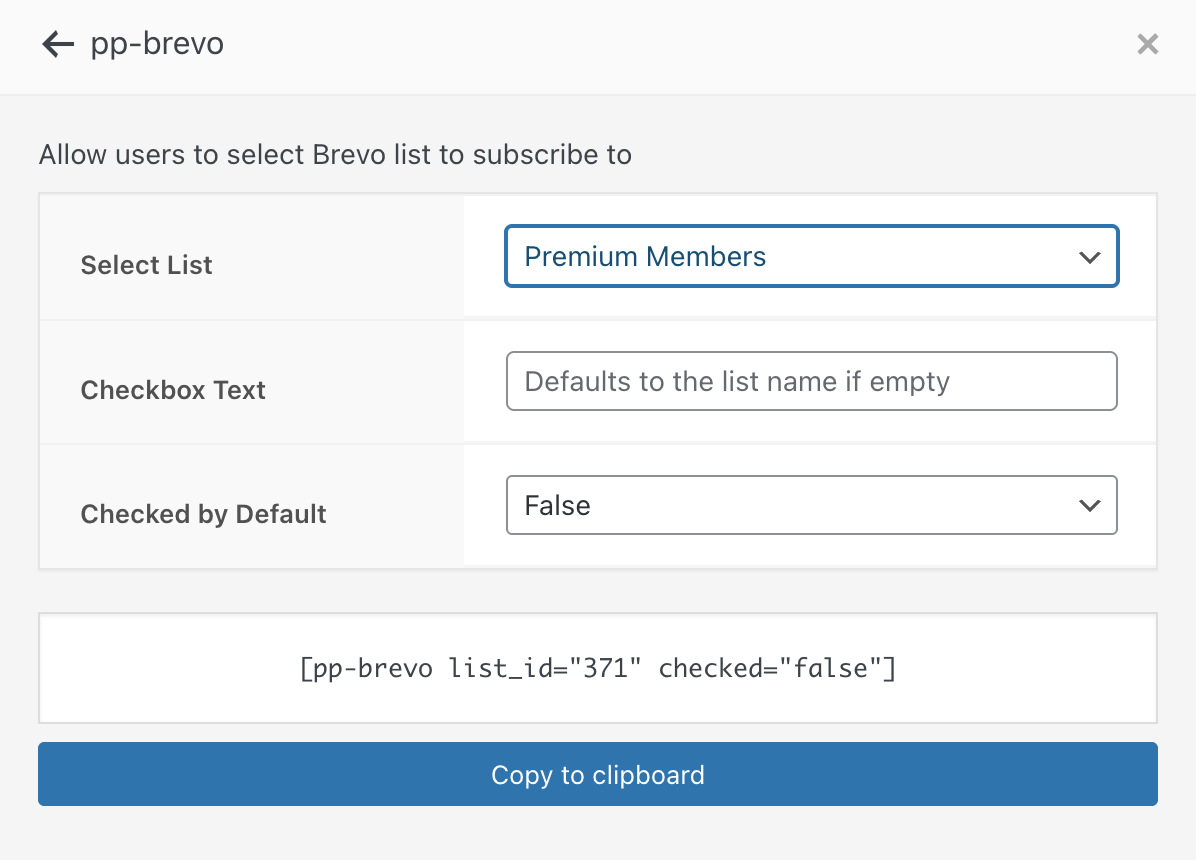The width and height of the screenshot is (1196, 860).
Task: Click the 'Defaults to the list name' placeholder
Action: 736,381
